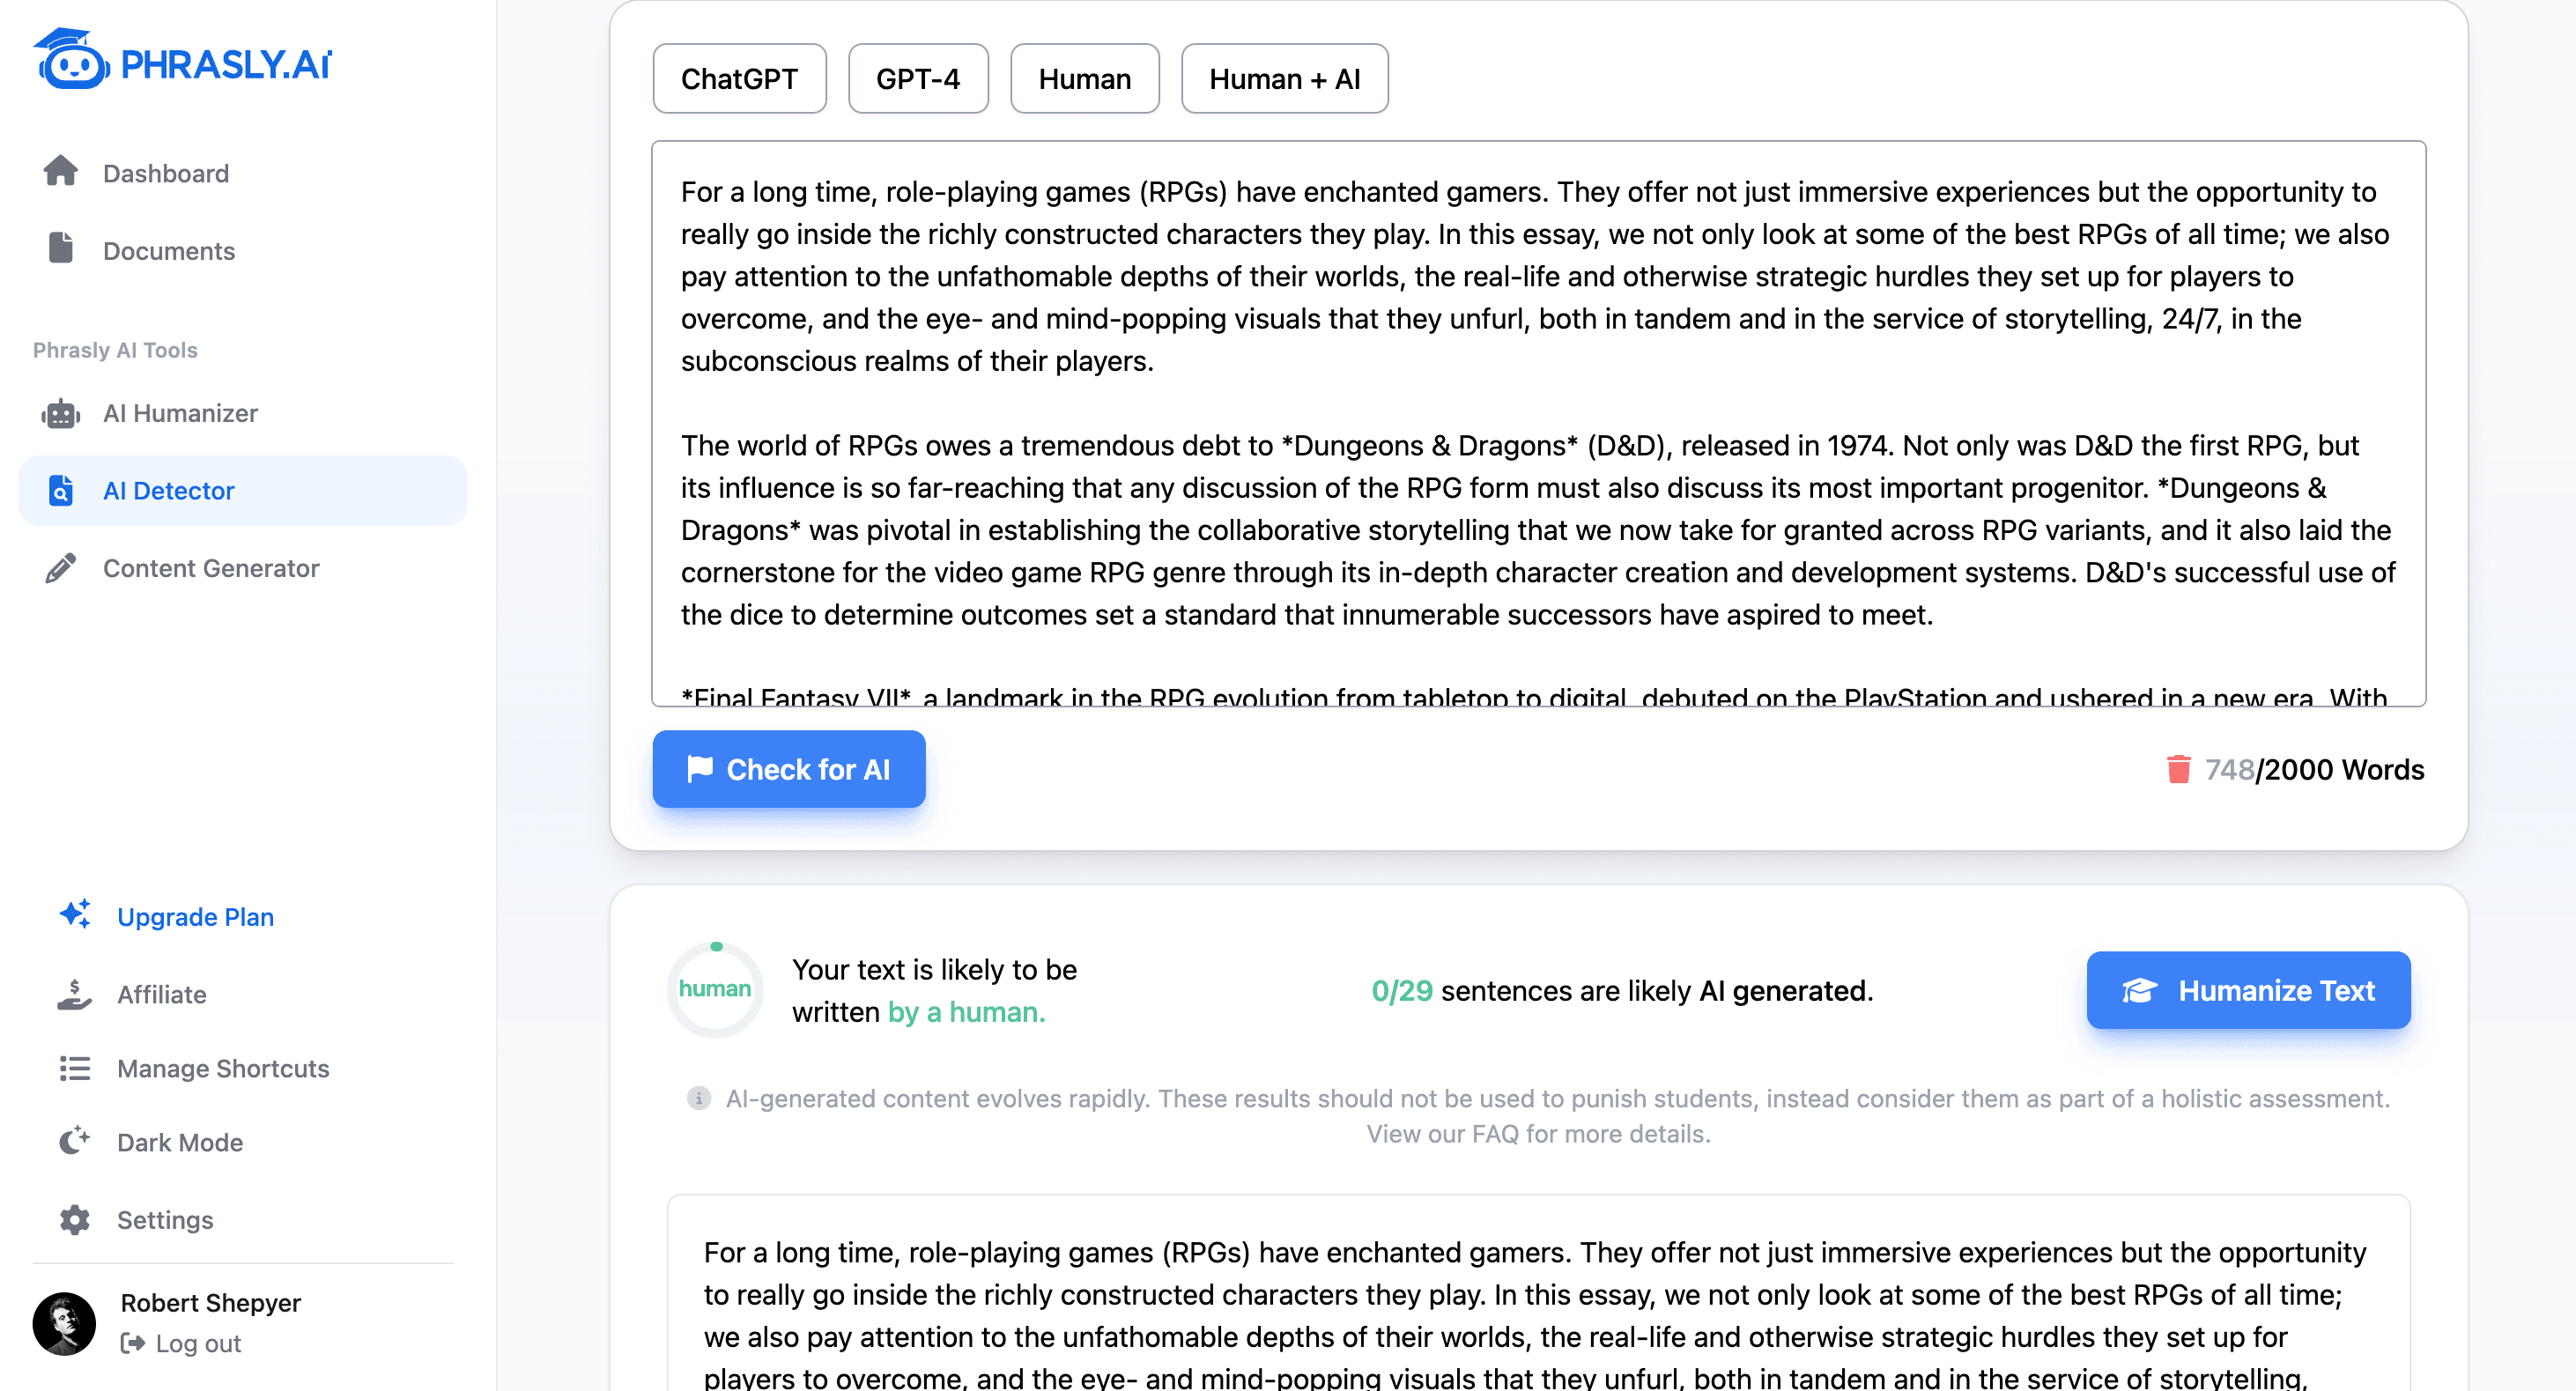2576x1391 pixels.
Task: Click the Documents file icon
Action: (x=61, y=249)
